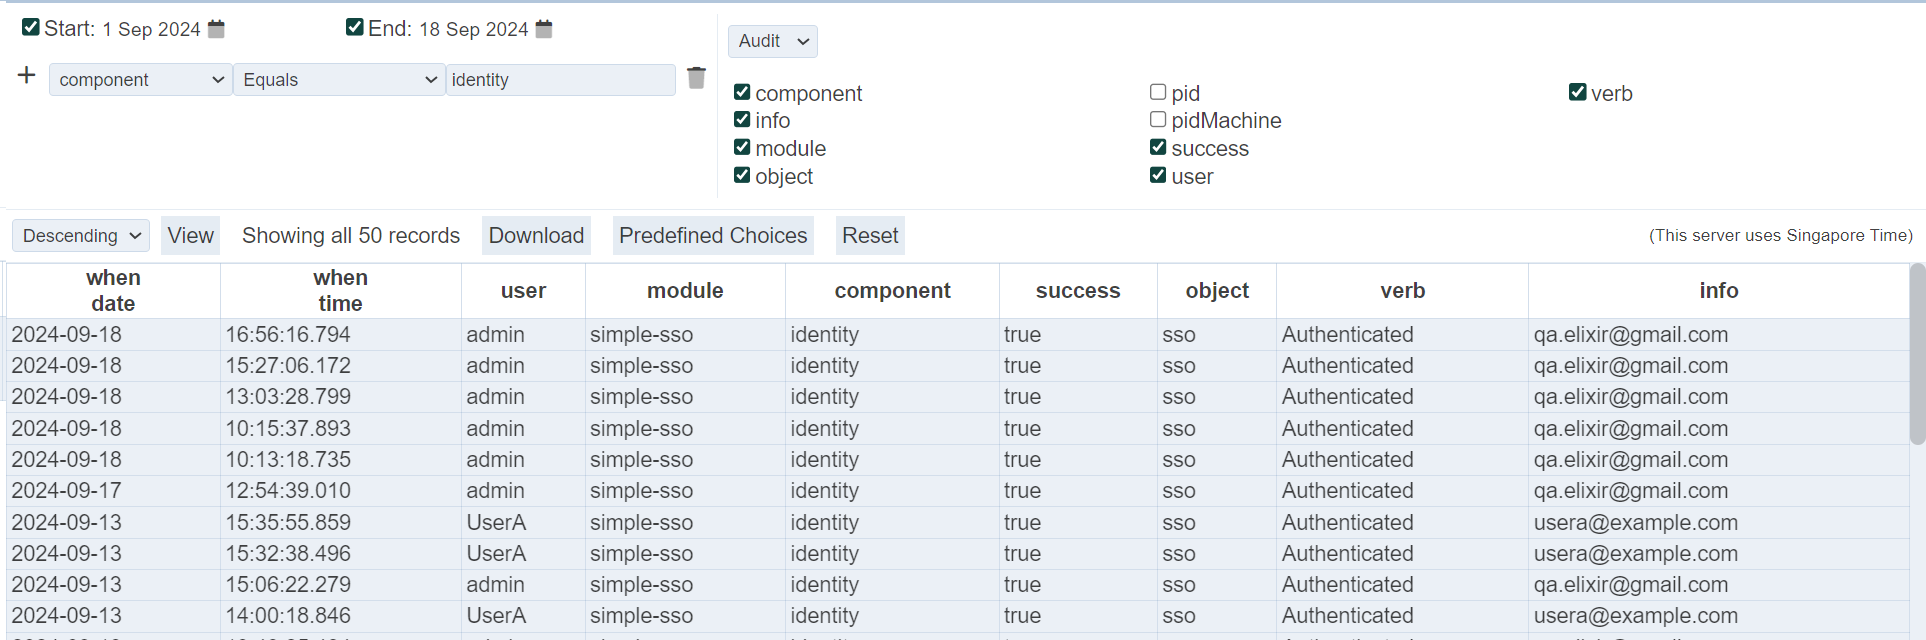This screenshot has width=1926, height=640.
Task: Delete the component filter with trash icon
Action: pos(697,78)
